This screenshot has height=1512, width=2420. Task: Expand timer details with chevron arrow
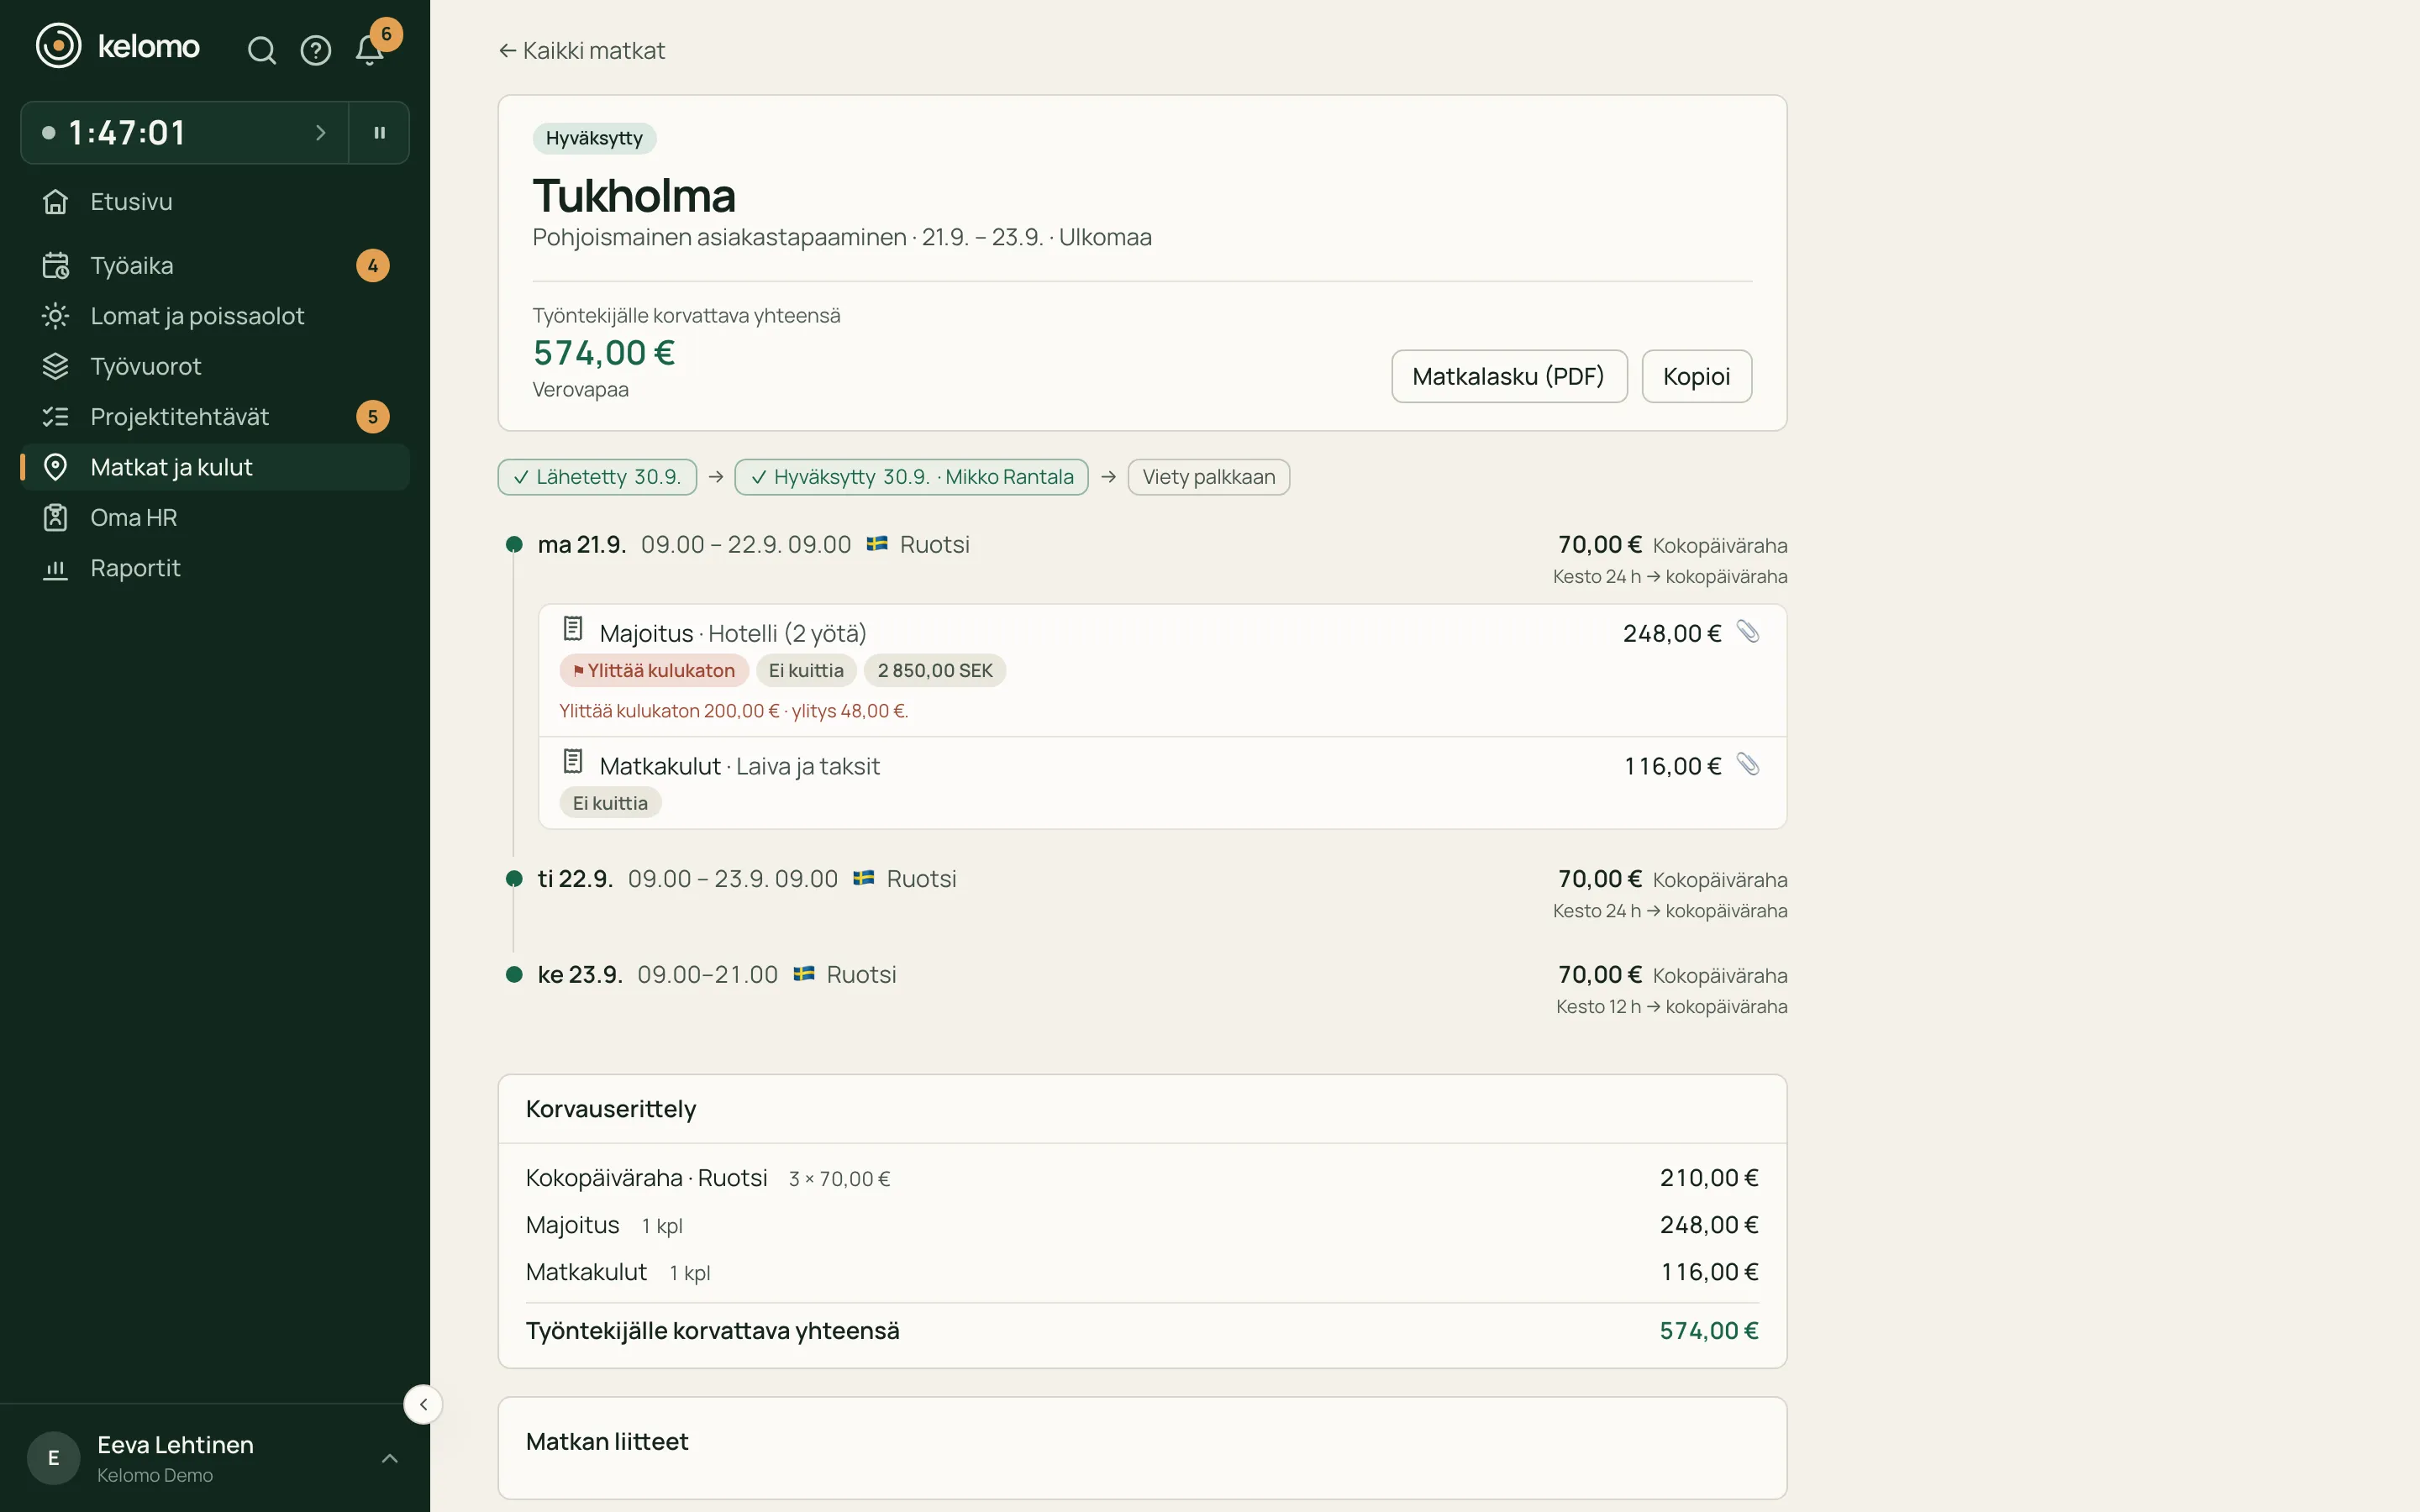pos(320,132)
